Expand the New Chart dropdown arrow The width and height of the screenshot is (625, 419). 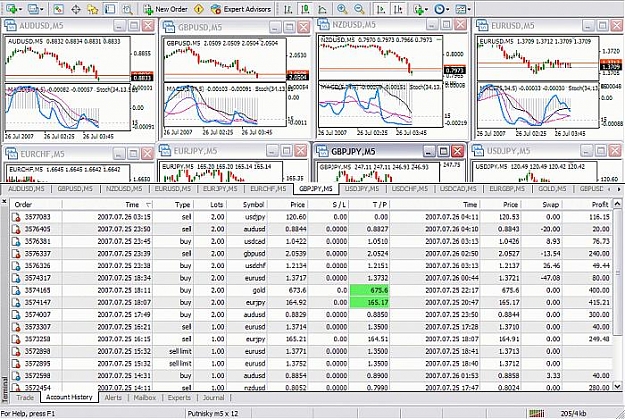pyautogui.click(x=20, y=9)
